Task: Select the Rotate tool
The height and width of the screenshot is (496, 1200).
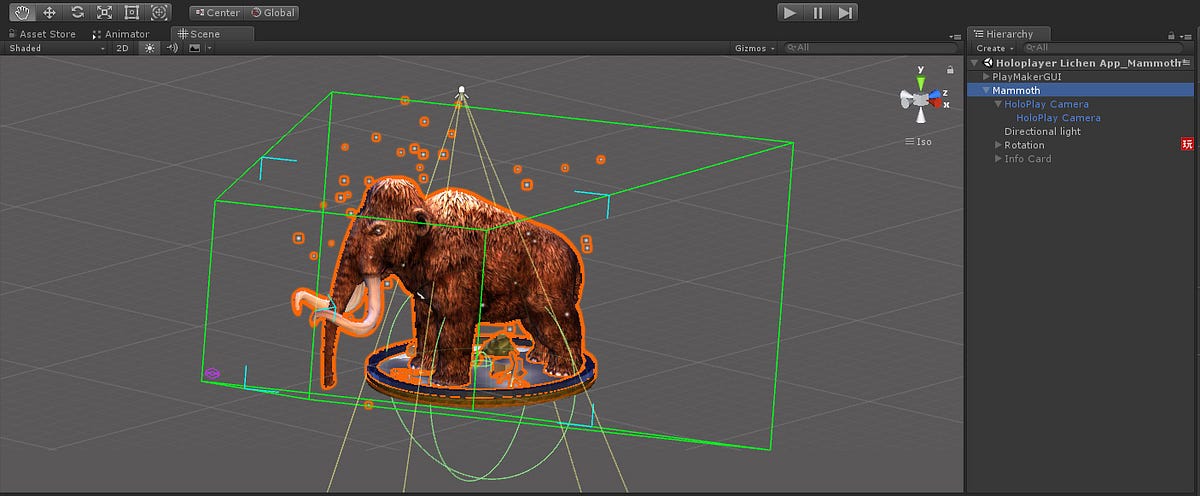Action: click(x=77, y=13)
